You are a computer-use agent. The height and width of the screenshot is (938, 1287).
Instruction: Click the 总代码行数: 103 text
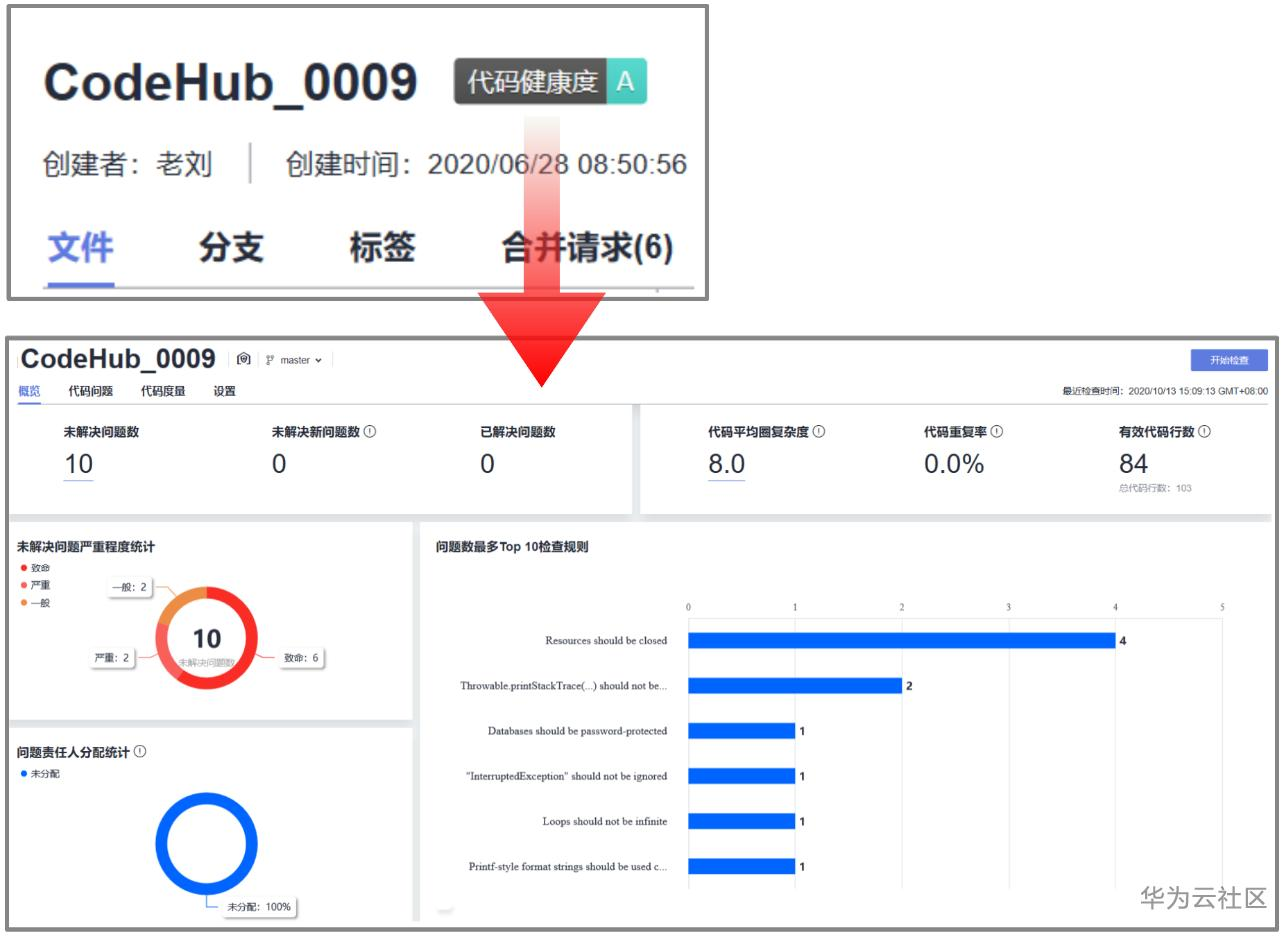1155,489
